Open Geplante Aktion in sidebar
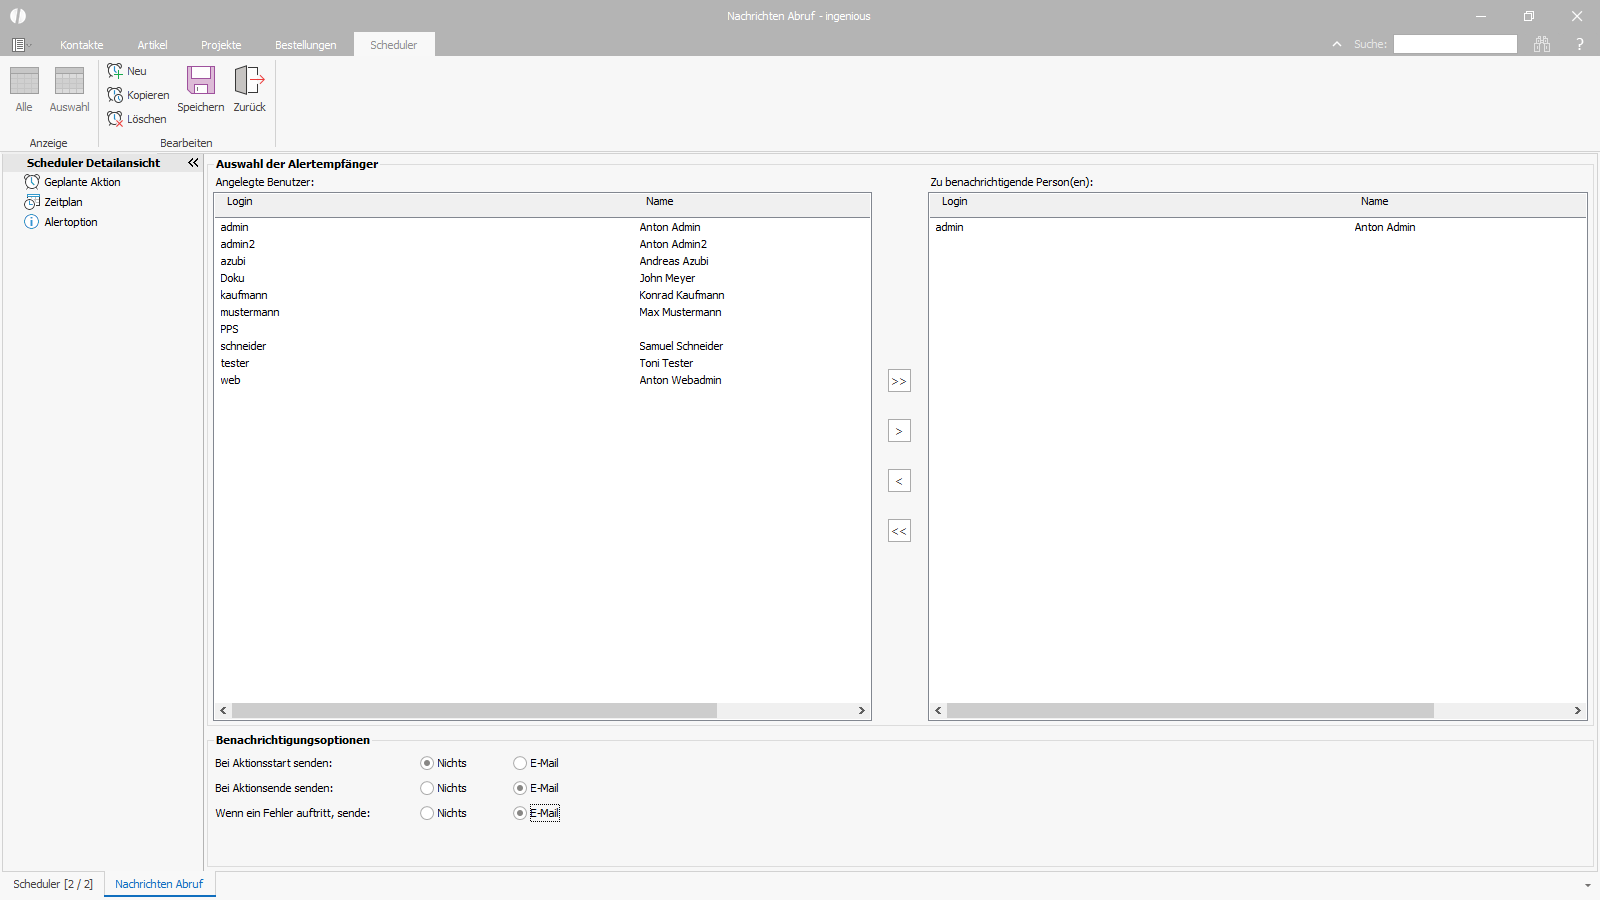 pos(72,182)
